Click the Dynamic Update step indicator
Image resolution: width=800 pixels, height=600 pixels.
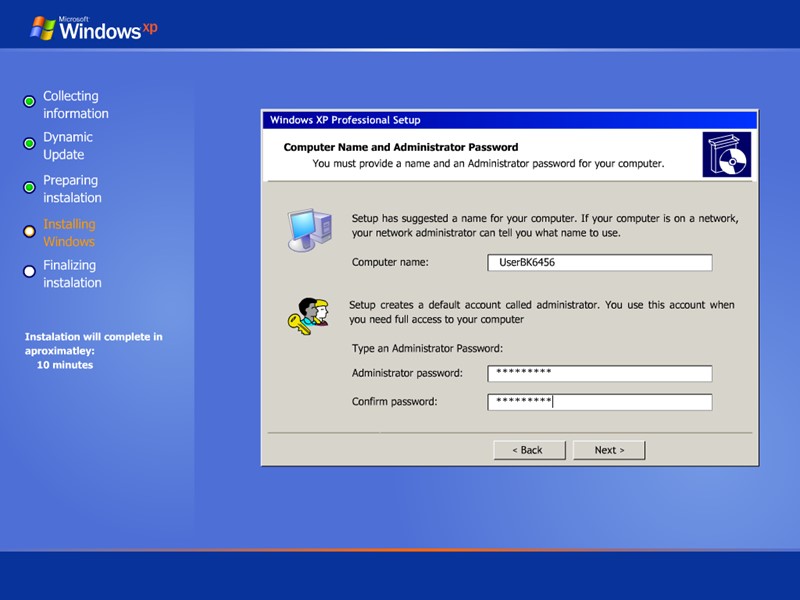pyautogui.click(x=29, y=143)
